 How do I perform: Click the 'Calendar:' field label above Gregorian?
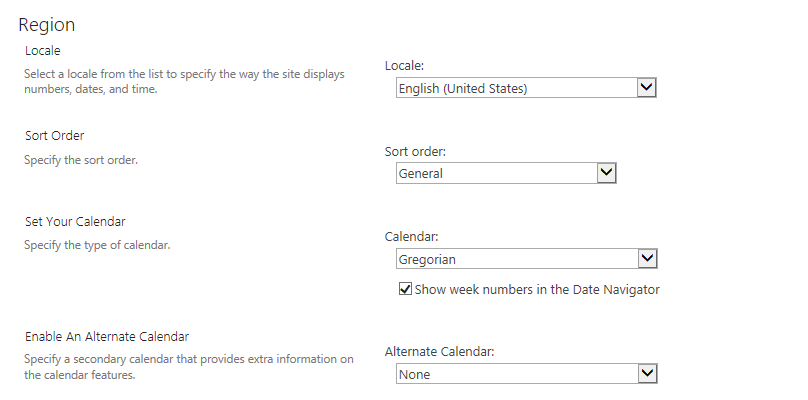[413, 237]
